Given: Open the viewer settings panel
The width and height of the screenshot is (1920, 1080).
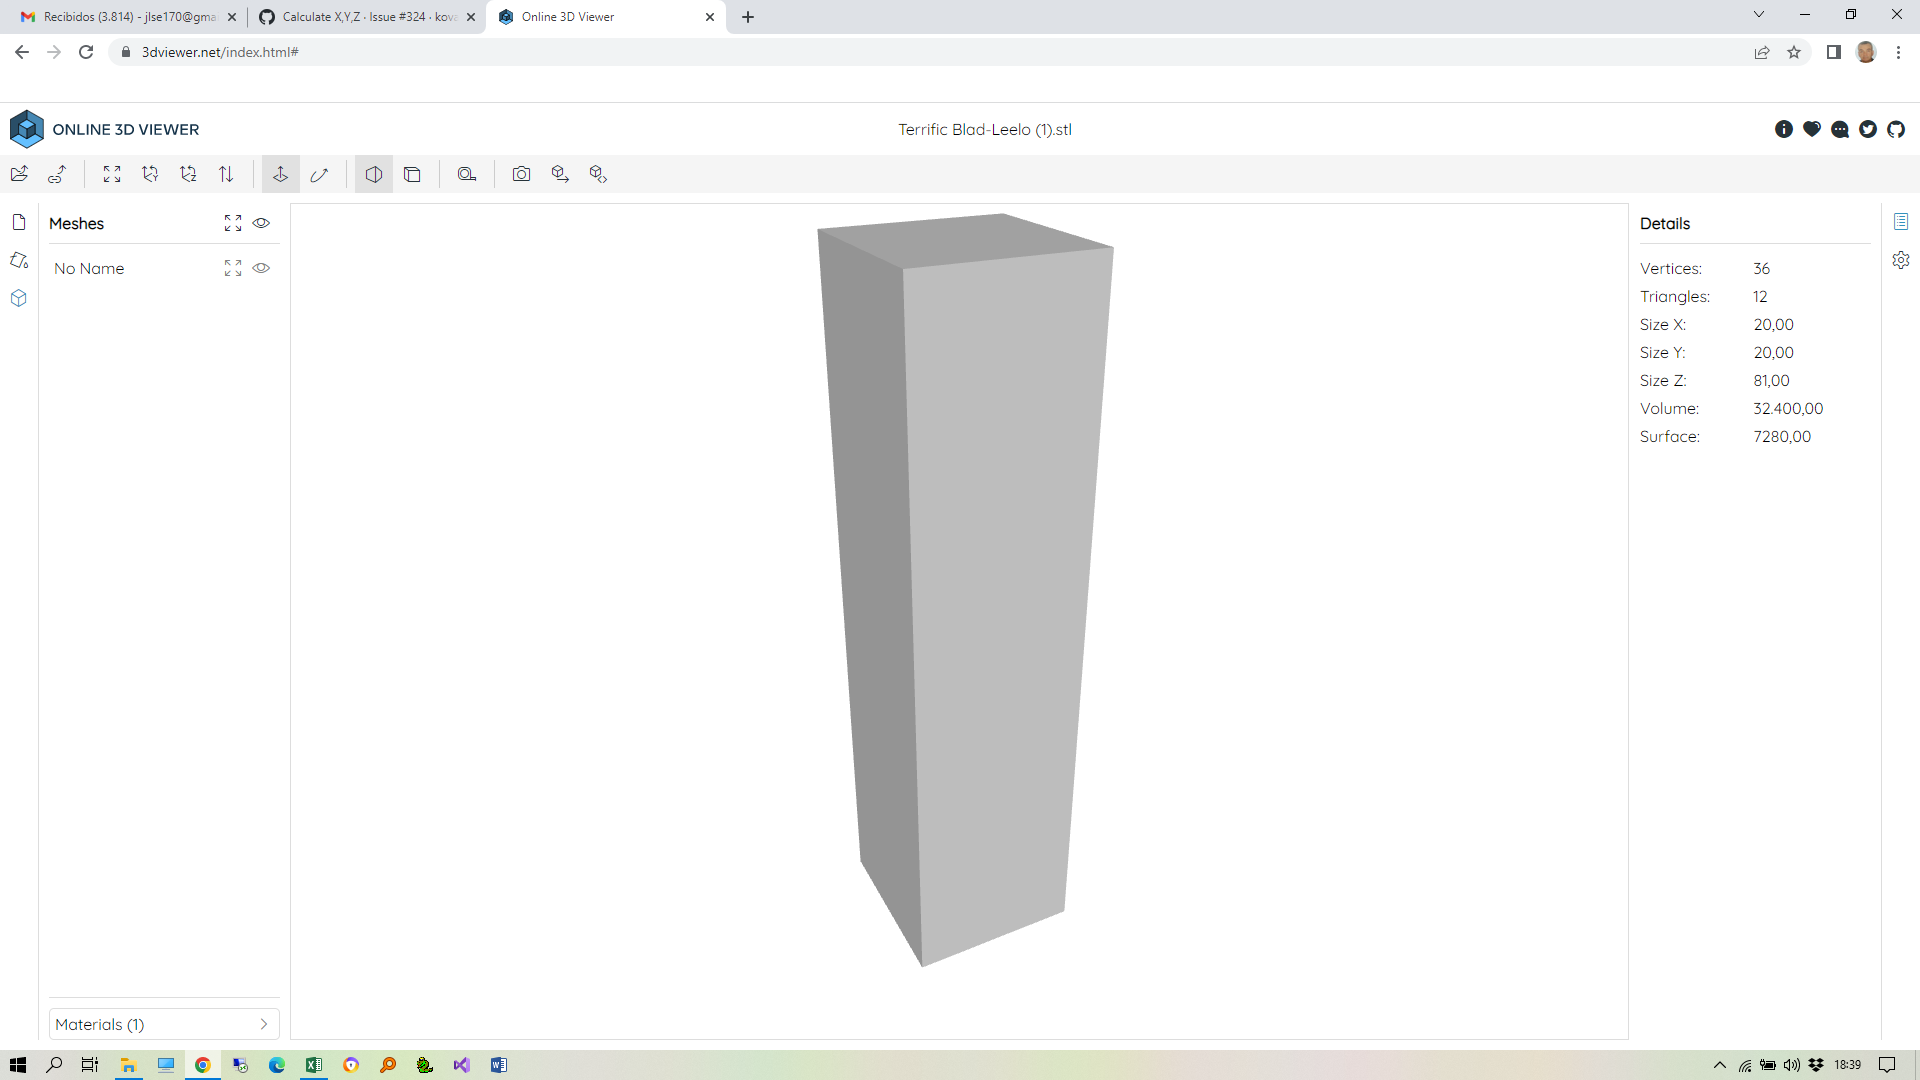Looking at the screenshot, I should [1902, 260].
